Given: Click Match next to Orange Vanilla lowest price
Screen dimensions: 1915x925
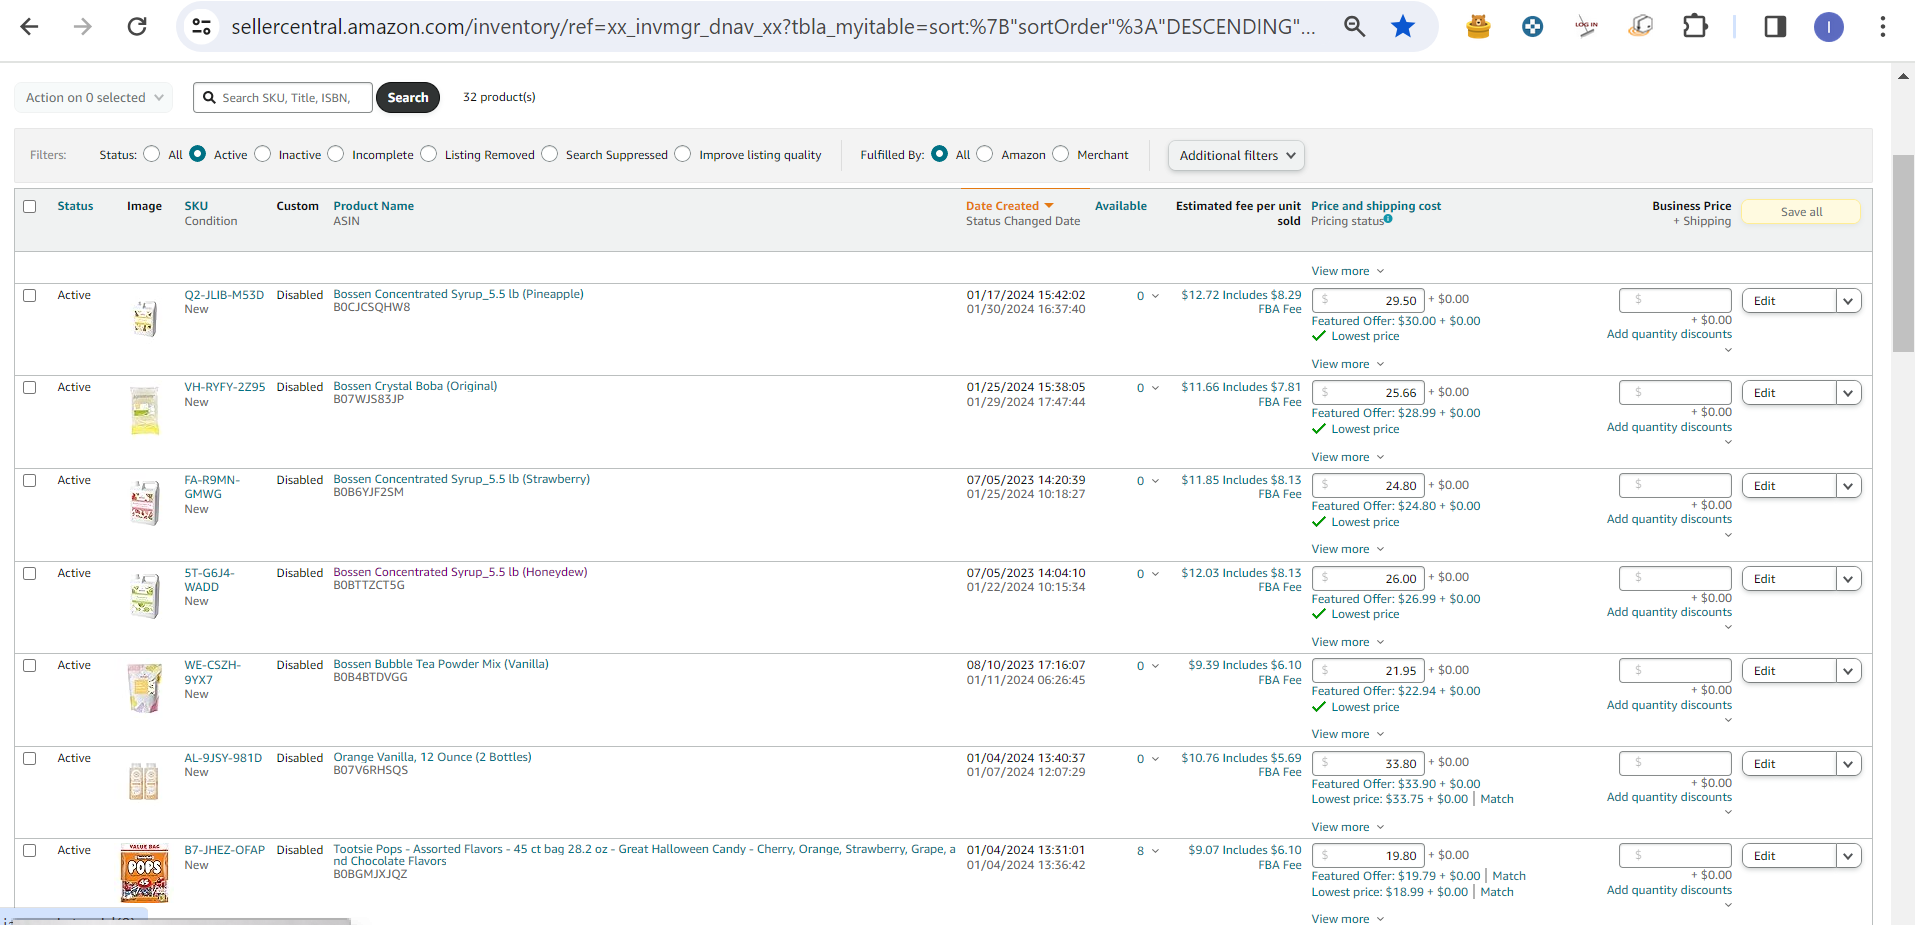Looking at the screenshot, I should 1497,799.
